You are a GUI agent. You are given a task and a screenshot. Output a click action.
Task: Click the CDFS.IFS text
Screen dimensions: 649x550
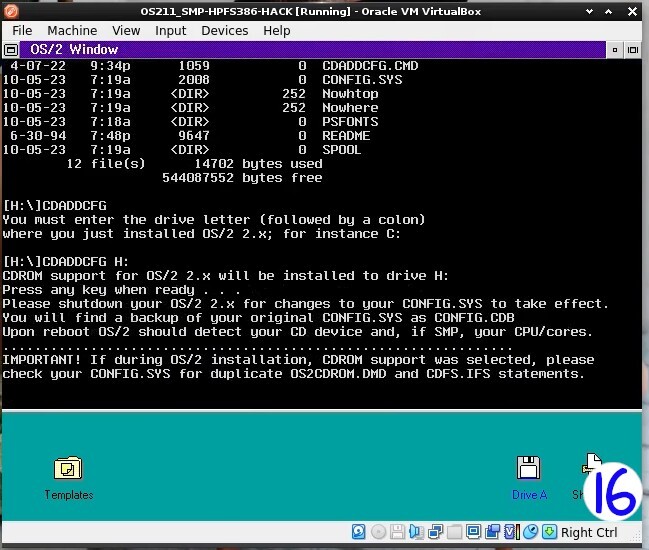point(458,374)
